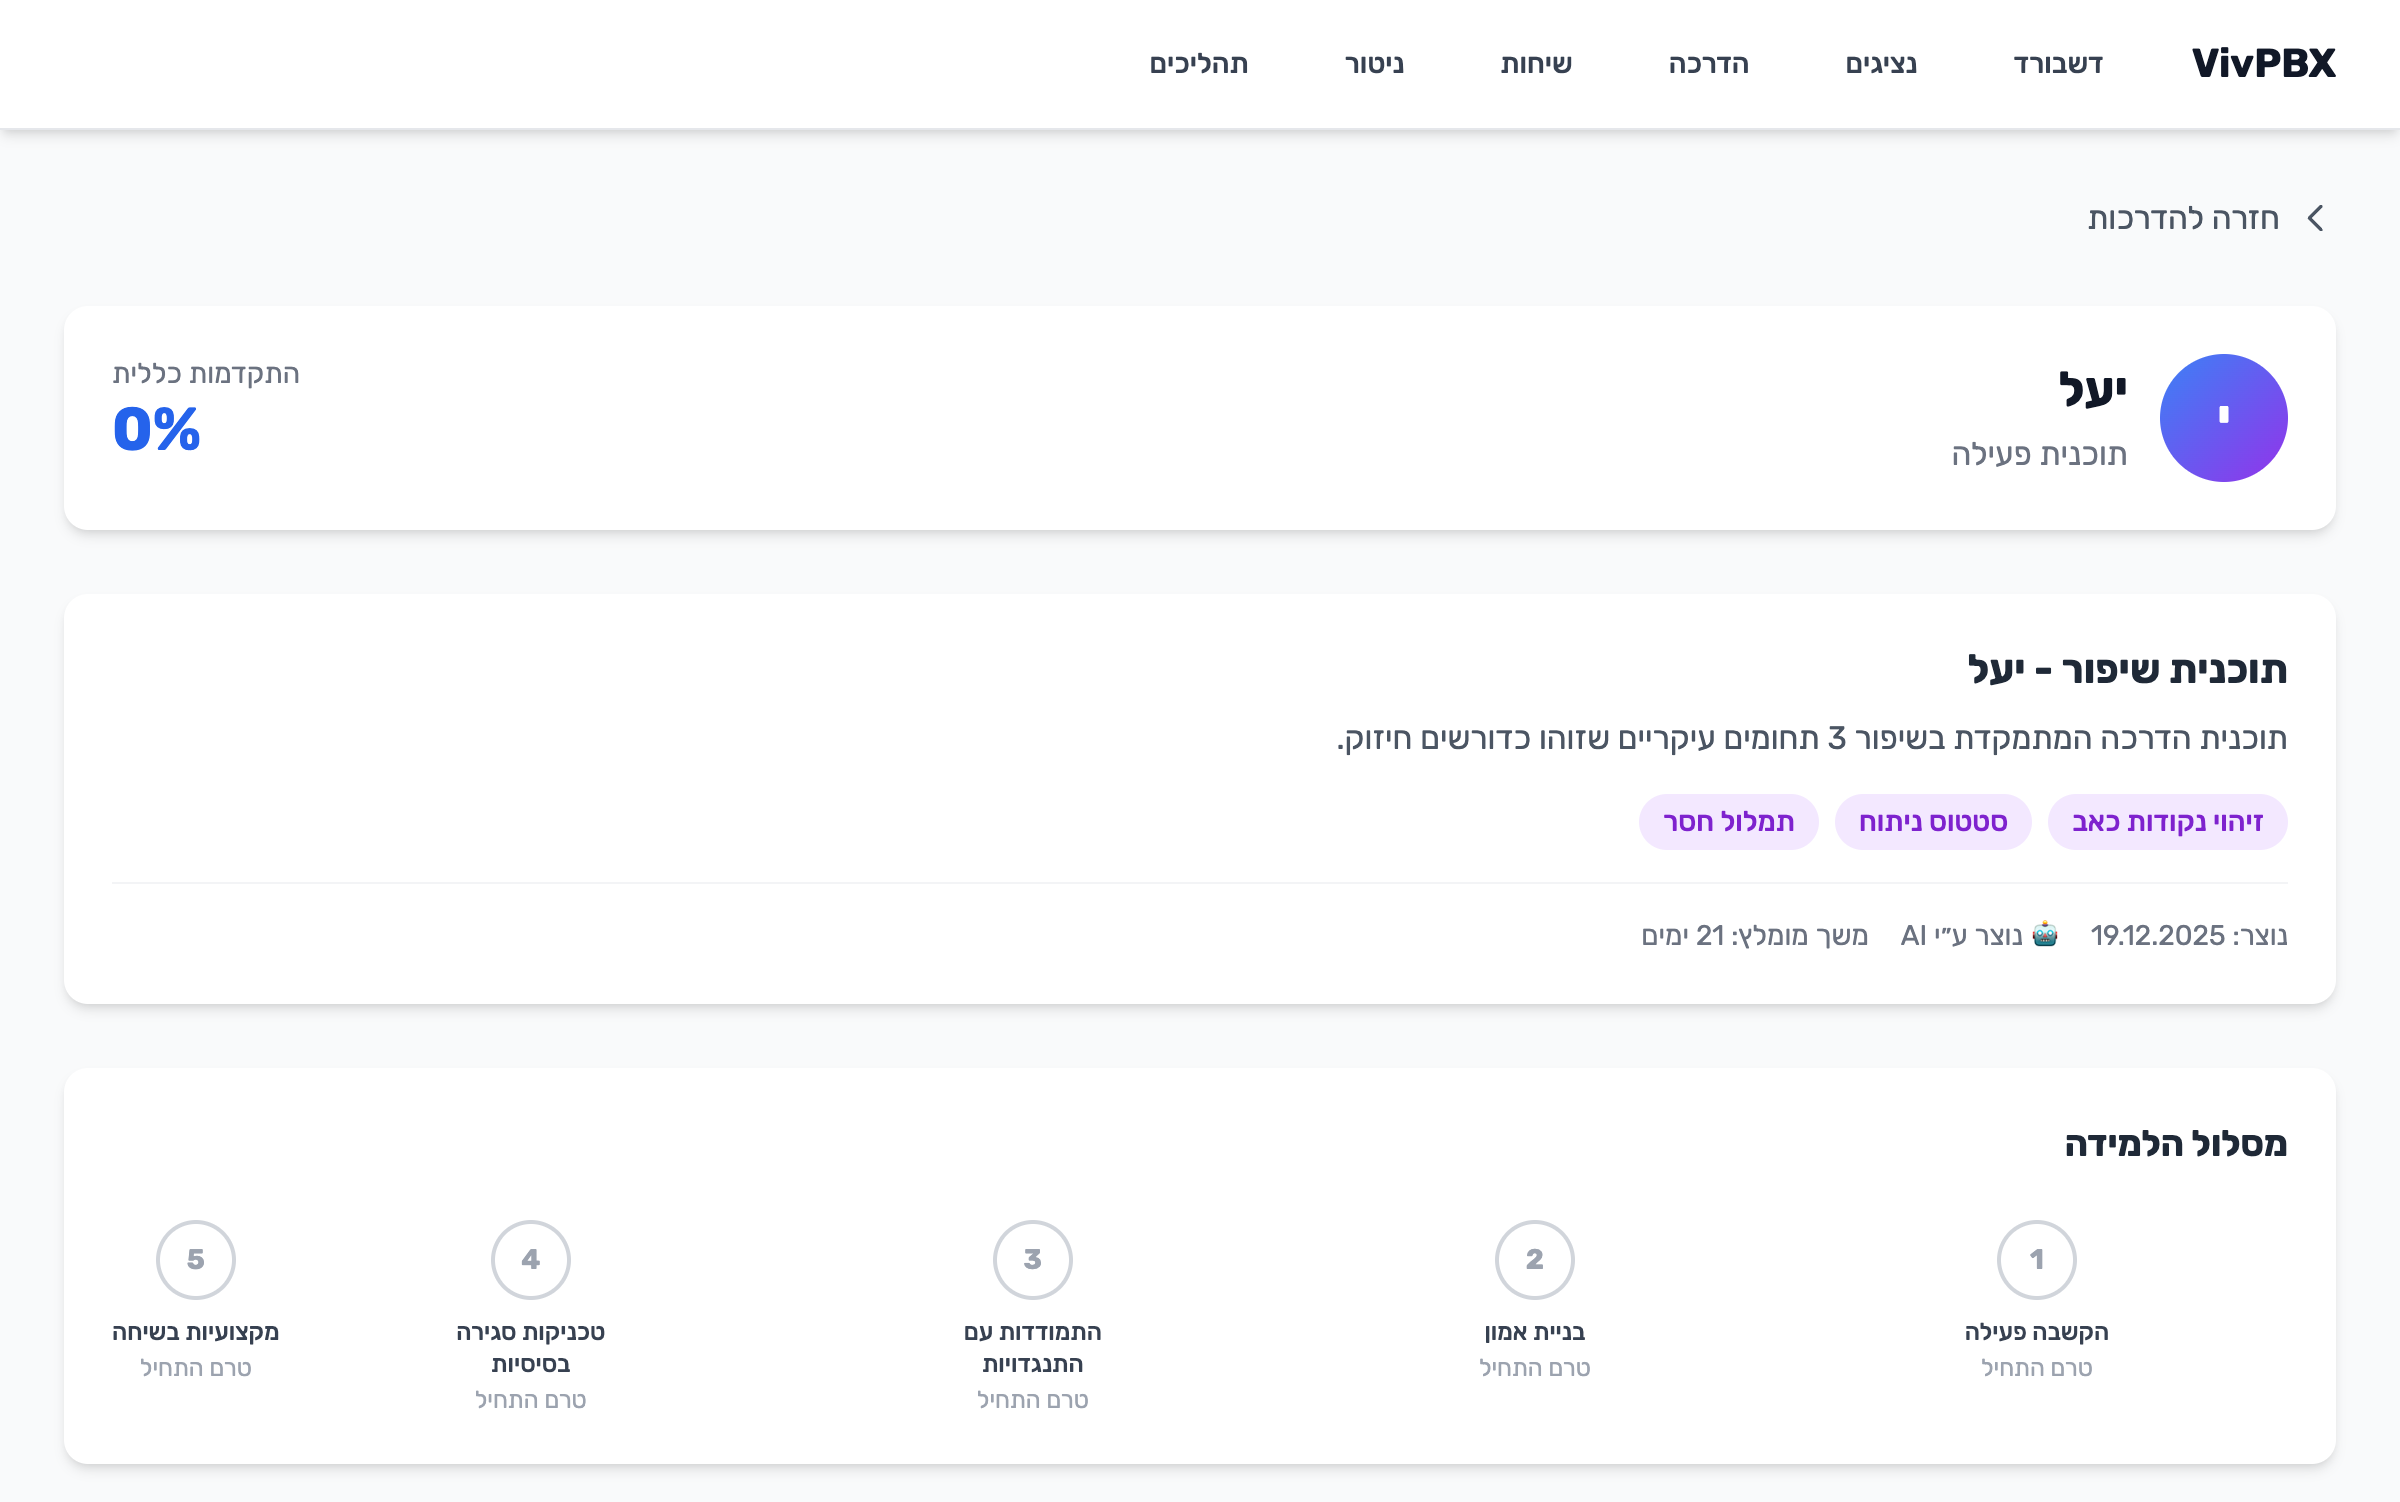Select step 1 circle הקשבה פעילה

coord(2036,1259)
